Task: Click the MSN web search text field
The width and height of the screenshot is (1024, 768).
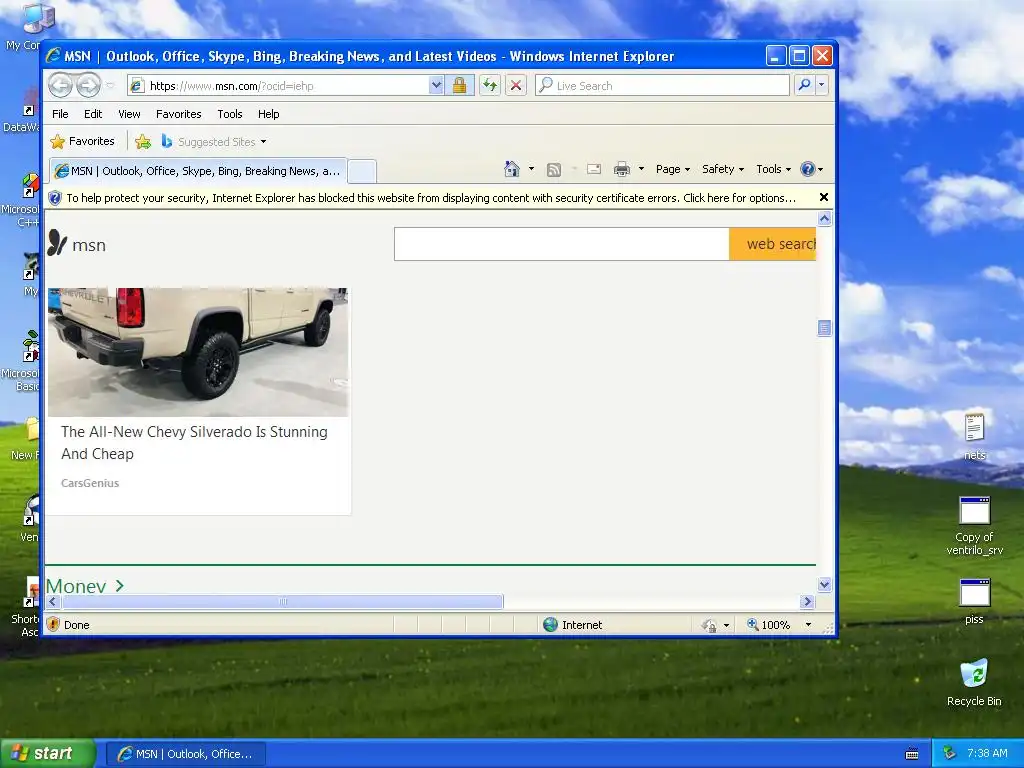Action: 562,244
